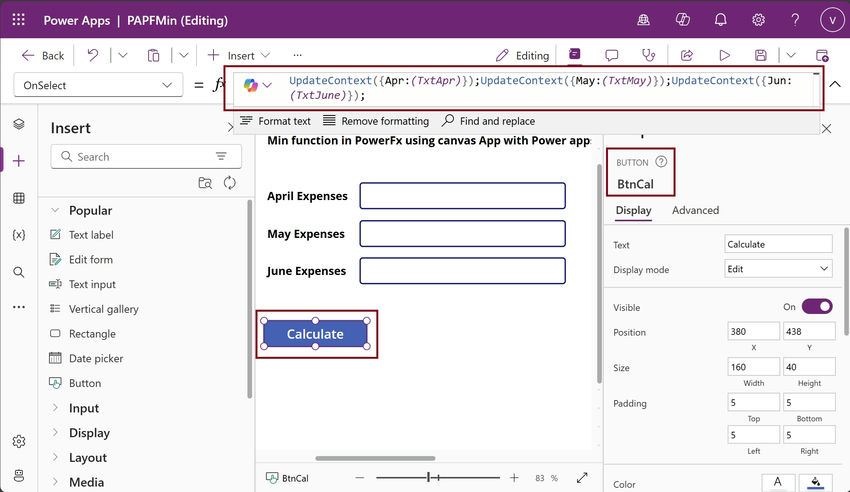
Task: Open the font Color picker
Action: pyautogui.click(x=778, y=482)
